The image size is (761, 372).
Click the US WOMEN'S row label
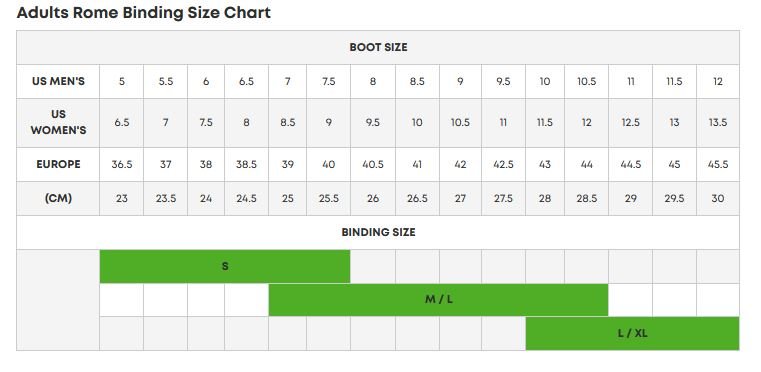[x=58, y=123]
